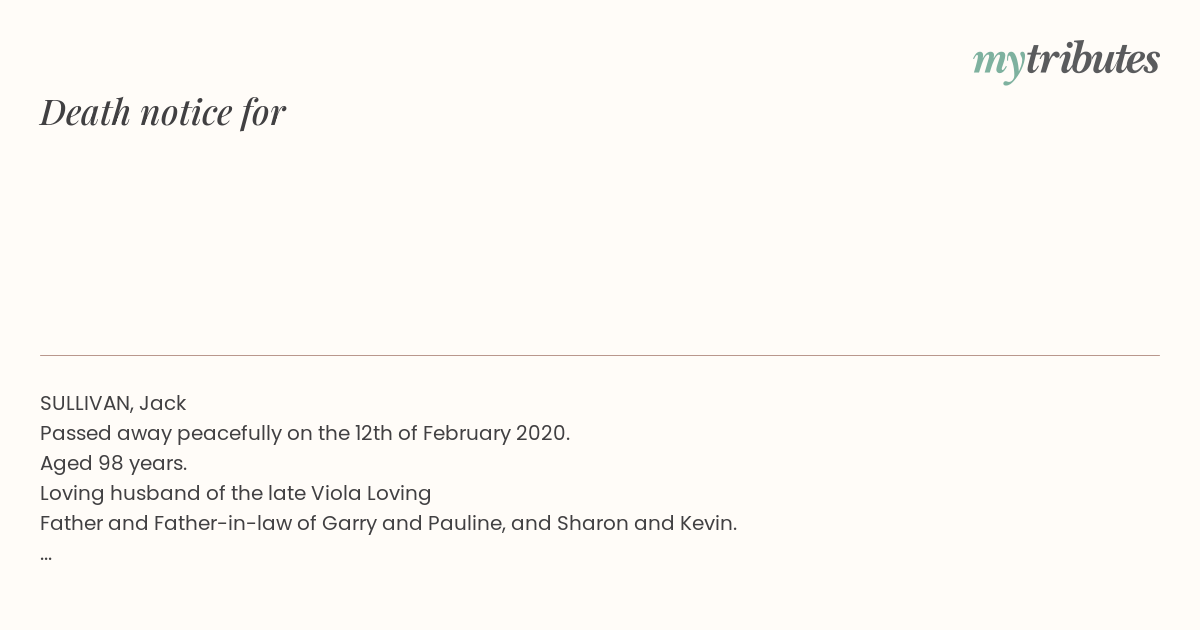This screenshot has height=630, width=1200.
Task: Click the green 'my' in the logo
Action: [999, 63]
